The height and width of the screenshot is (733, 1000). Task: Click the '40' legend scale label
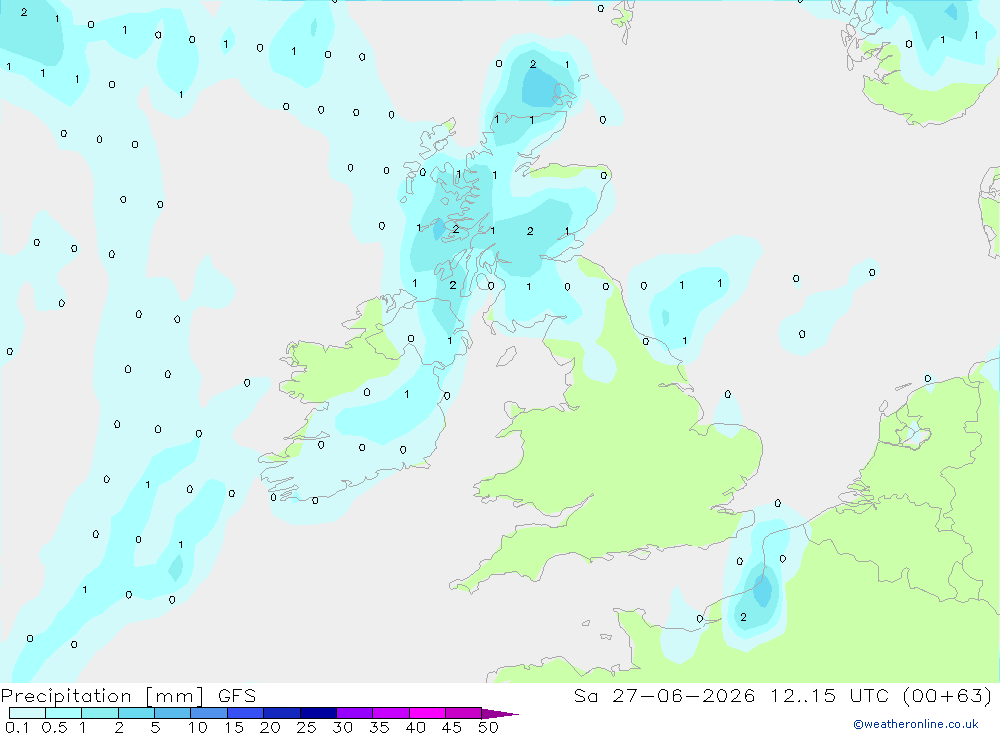(415, 727)
